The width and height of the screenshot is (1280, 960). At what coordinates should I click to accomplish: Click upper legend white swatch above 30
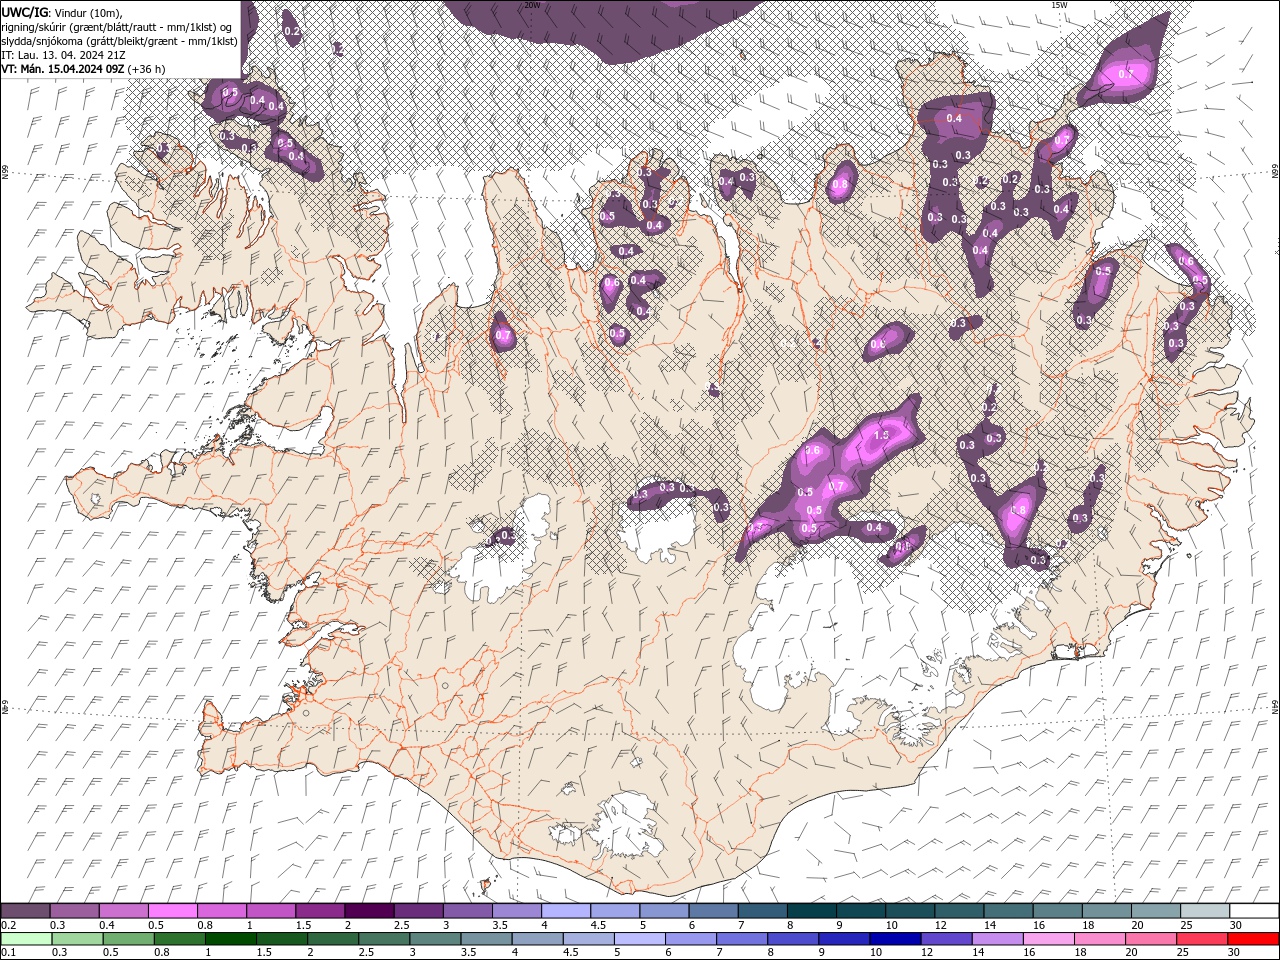(x=1254, y=911)
